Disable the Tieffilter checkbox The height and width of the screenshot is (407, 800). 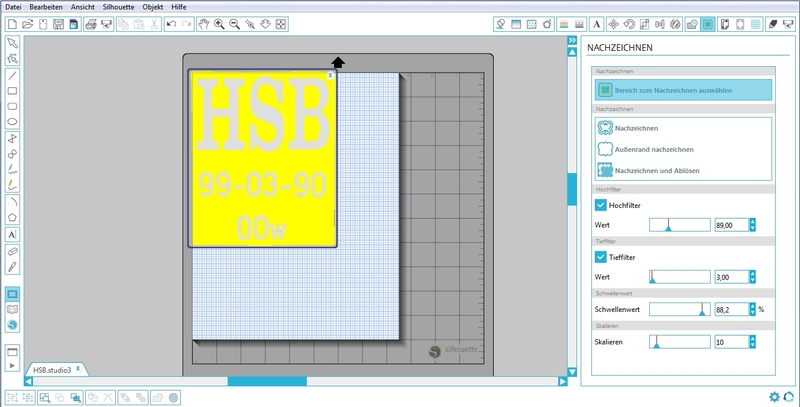click(601, 256)
